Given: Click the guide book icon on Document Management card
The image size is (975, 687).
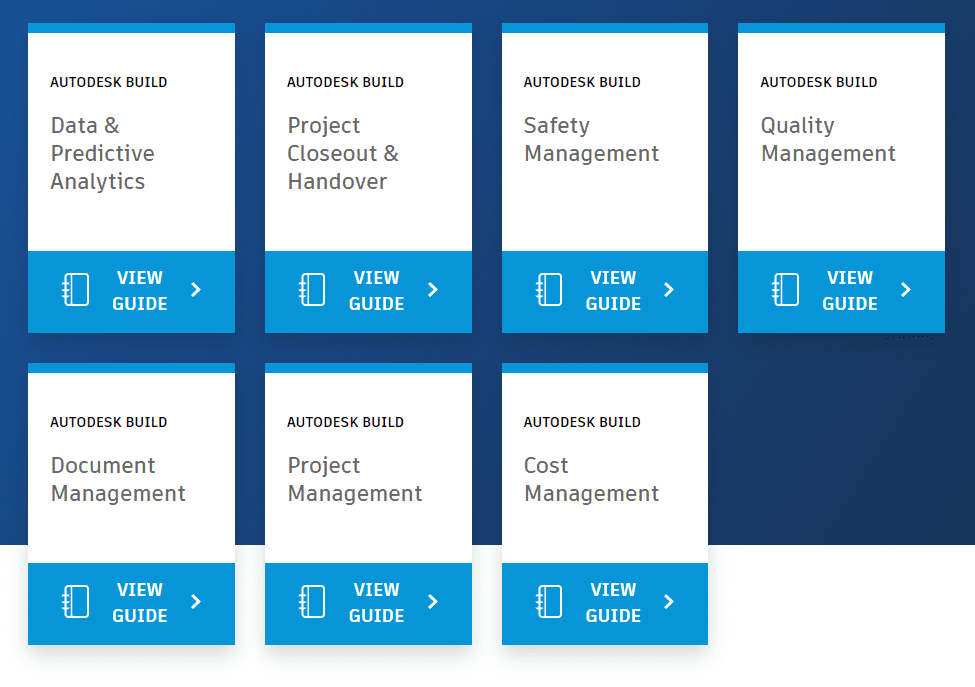Looking at the screenshot, I should point(75,602).
